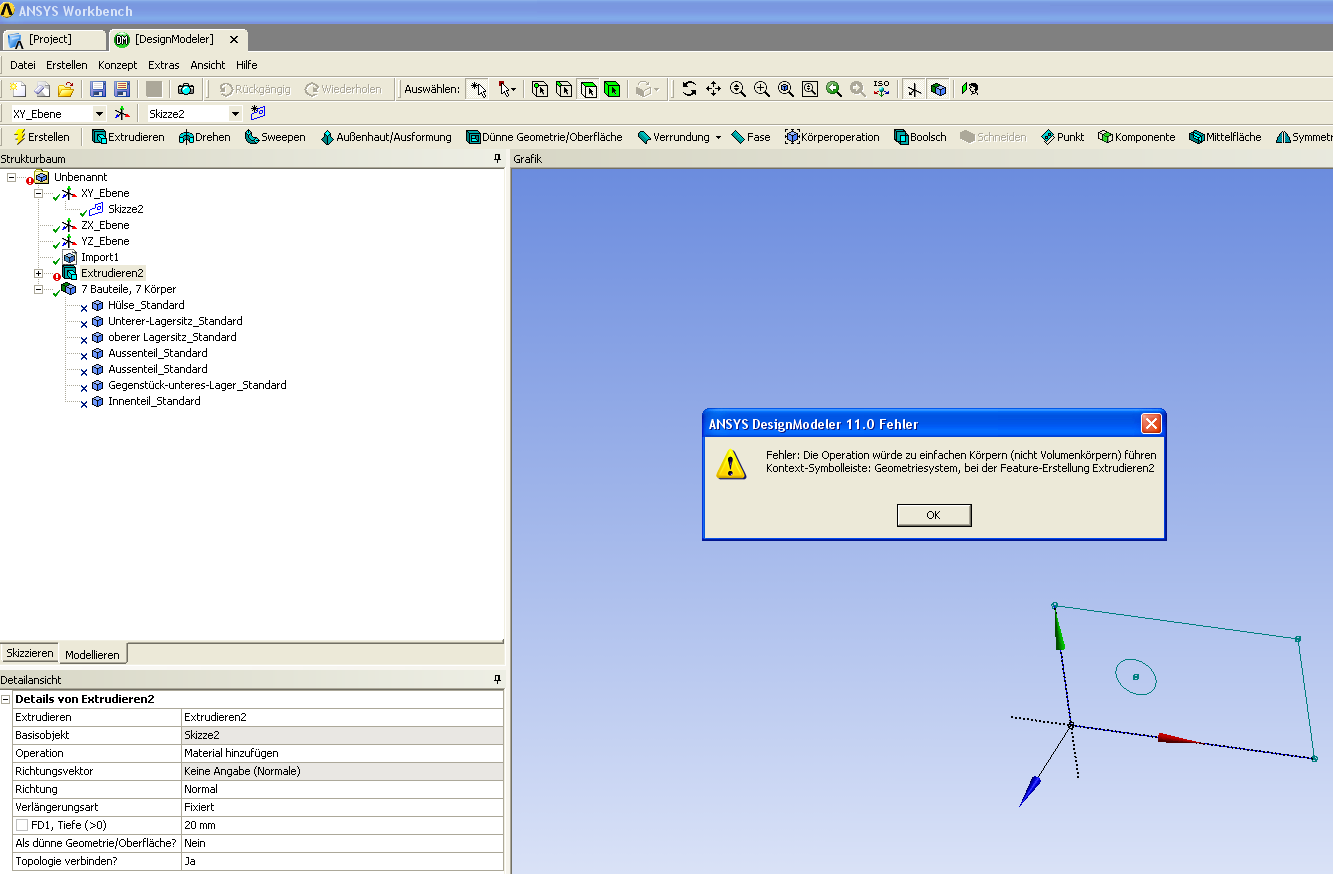Select the Boolsch tool
1333x874 pixels.
(920, 137)
